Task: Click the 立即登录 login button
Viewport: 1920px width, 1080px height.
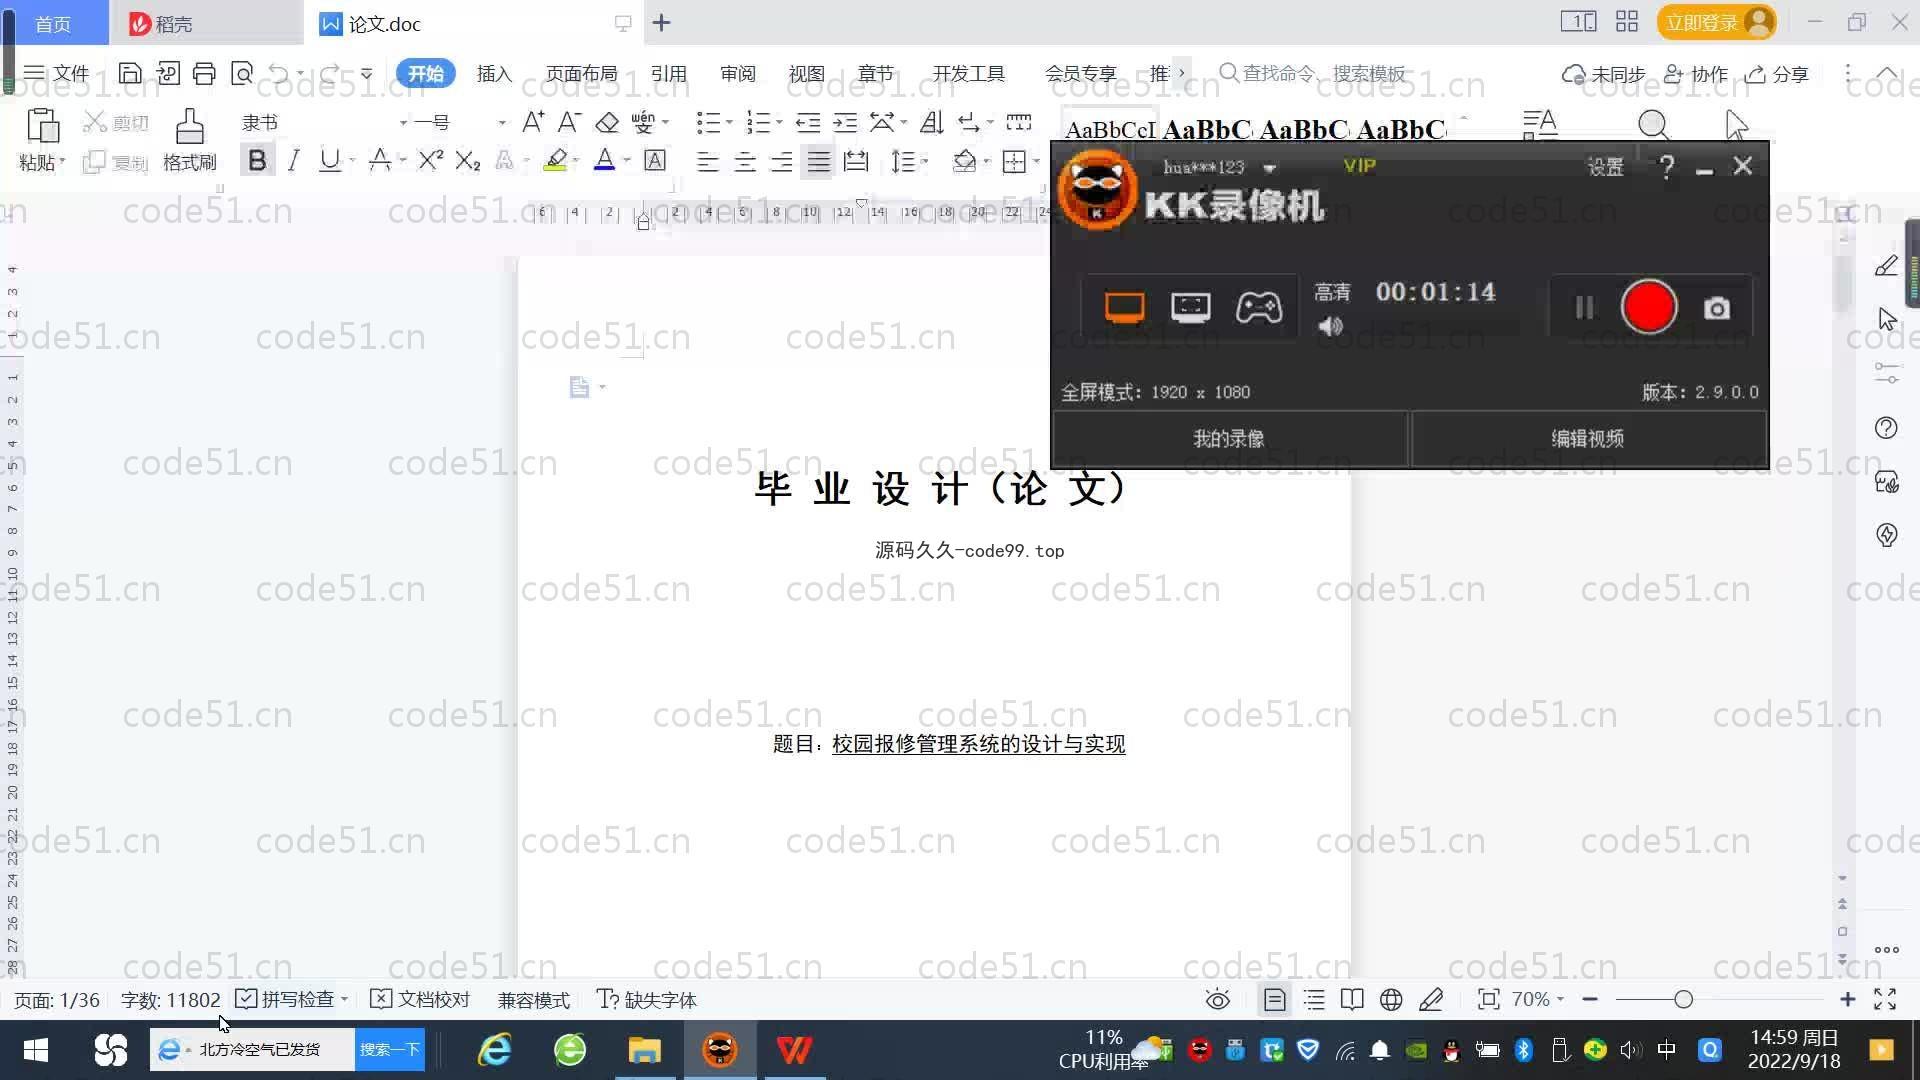Action: tap(1717, 22)
